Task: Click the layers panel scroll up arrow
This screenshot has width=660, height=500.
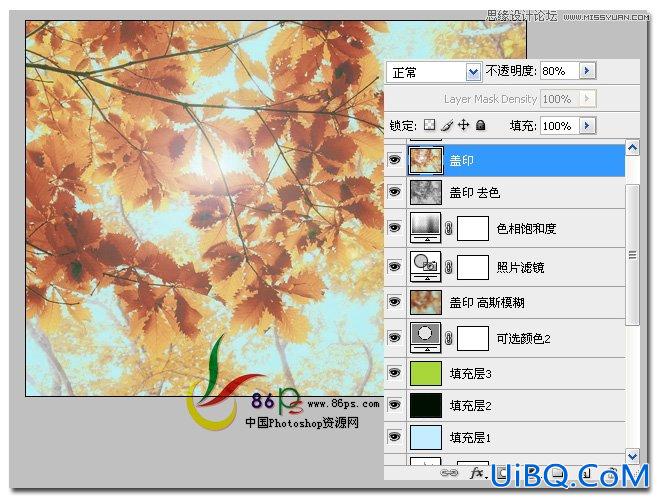Action: [633, 148]
